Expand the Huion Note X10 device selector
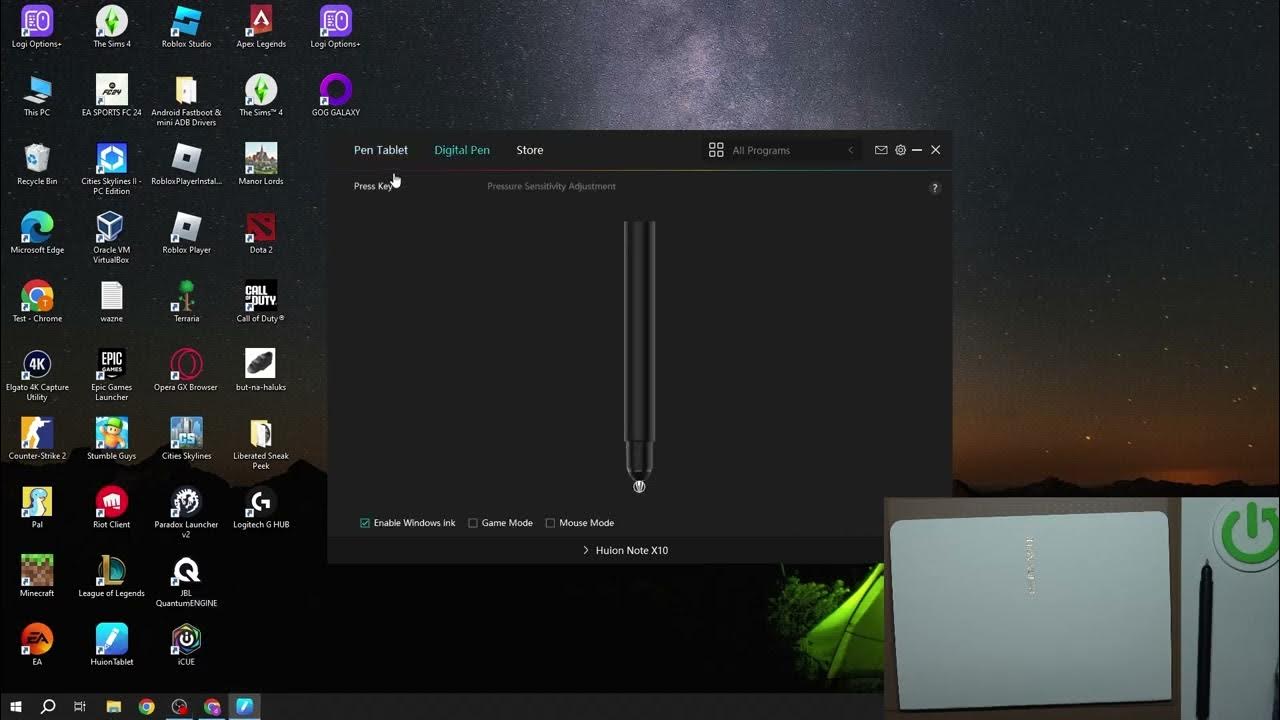This screenshot has width=1280, height=720. (x=626, y=550)
